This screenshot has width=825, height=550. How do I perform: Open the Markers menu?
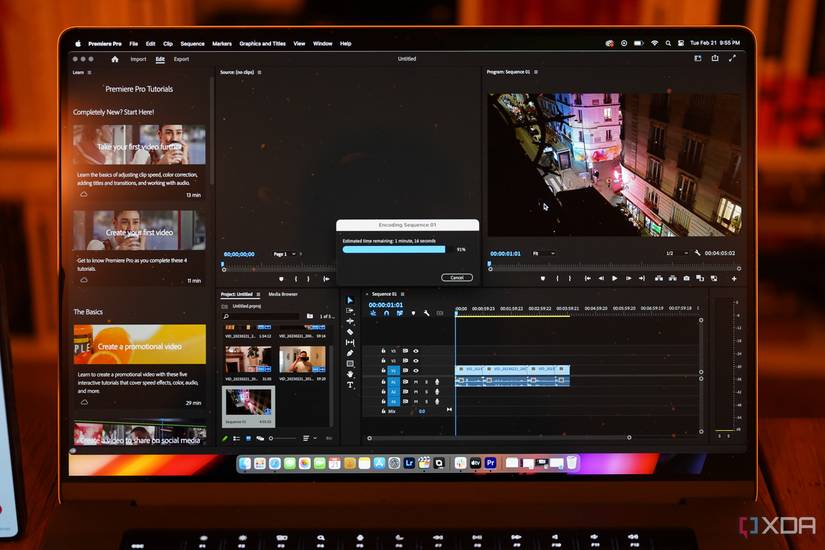222,44
